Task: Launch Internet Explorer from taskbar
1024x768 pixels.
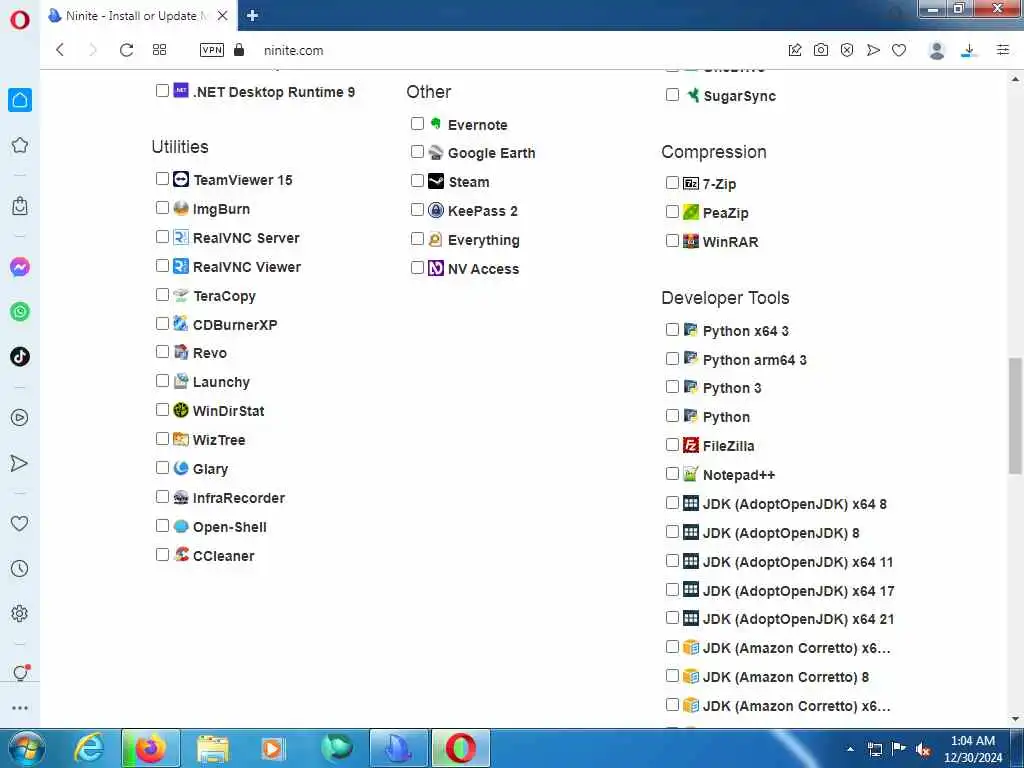Action: [88, 748]
